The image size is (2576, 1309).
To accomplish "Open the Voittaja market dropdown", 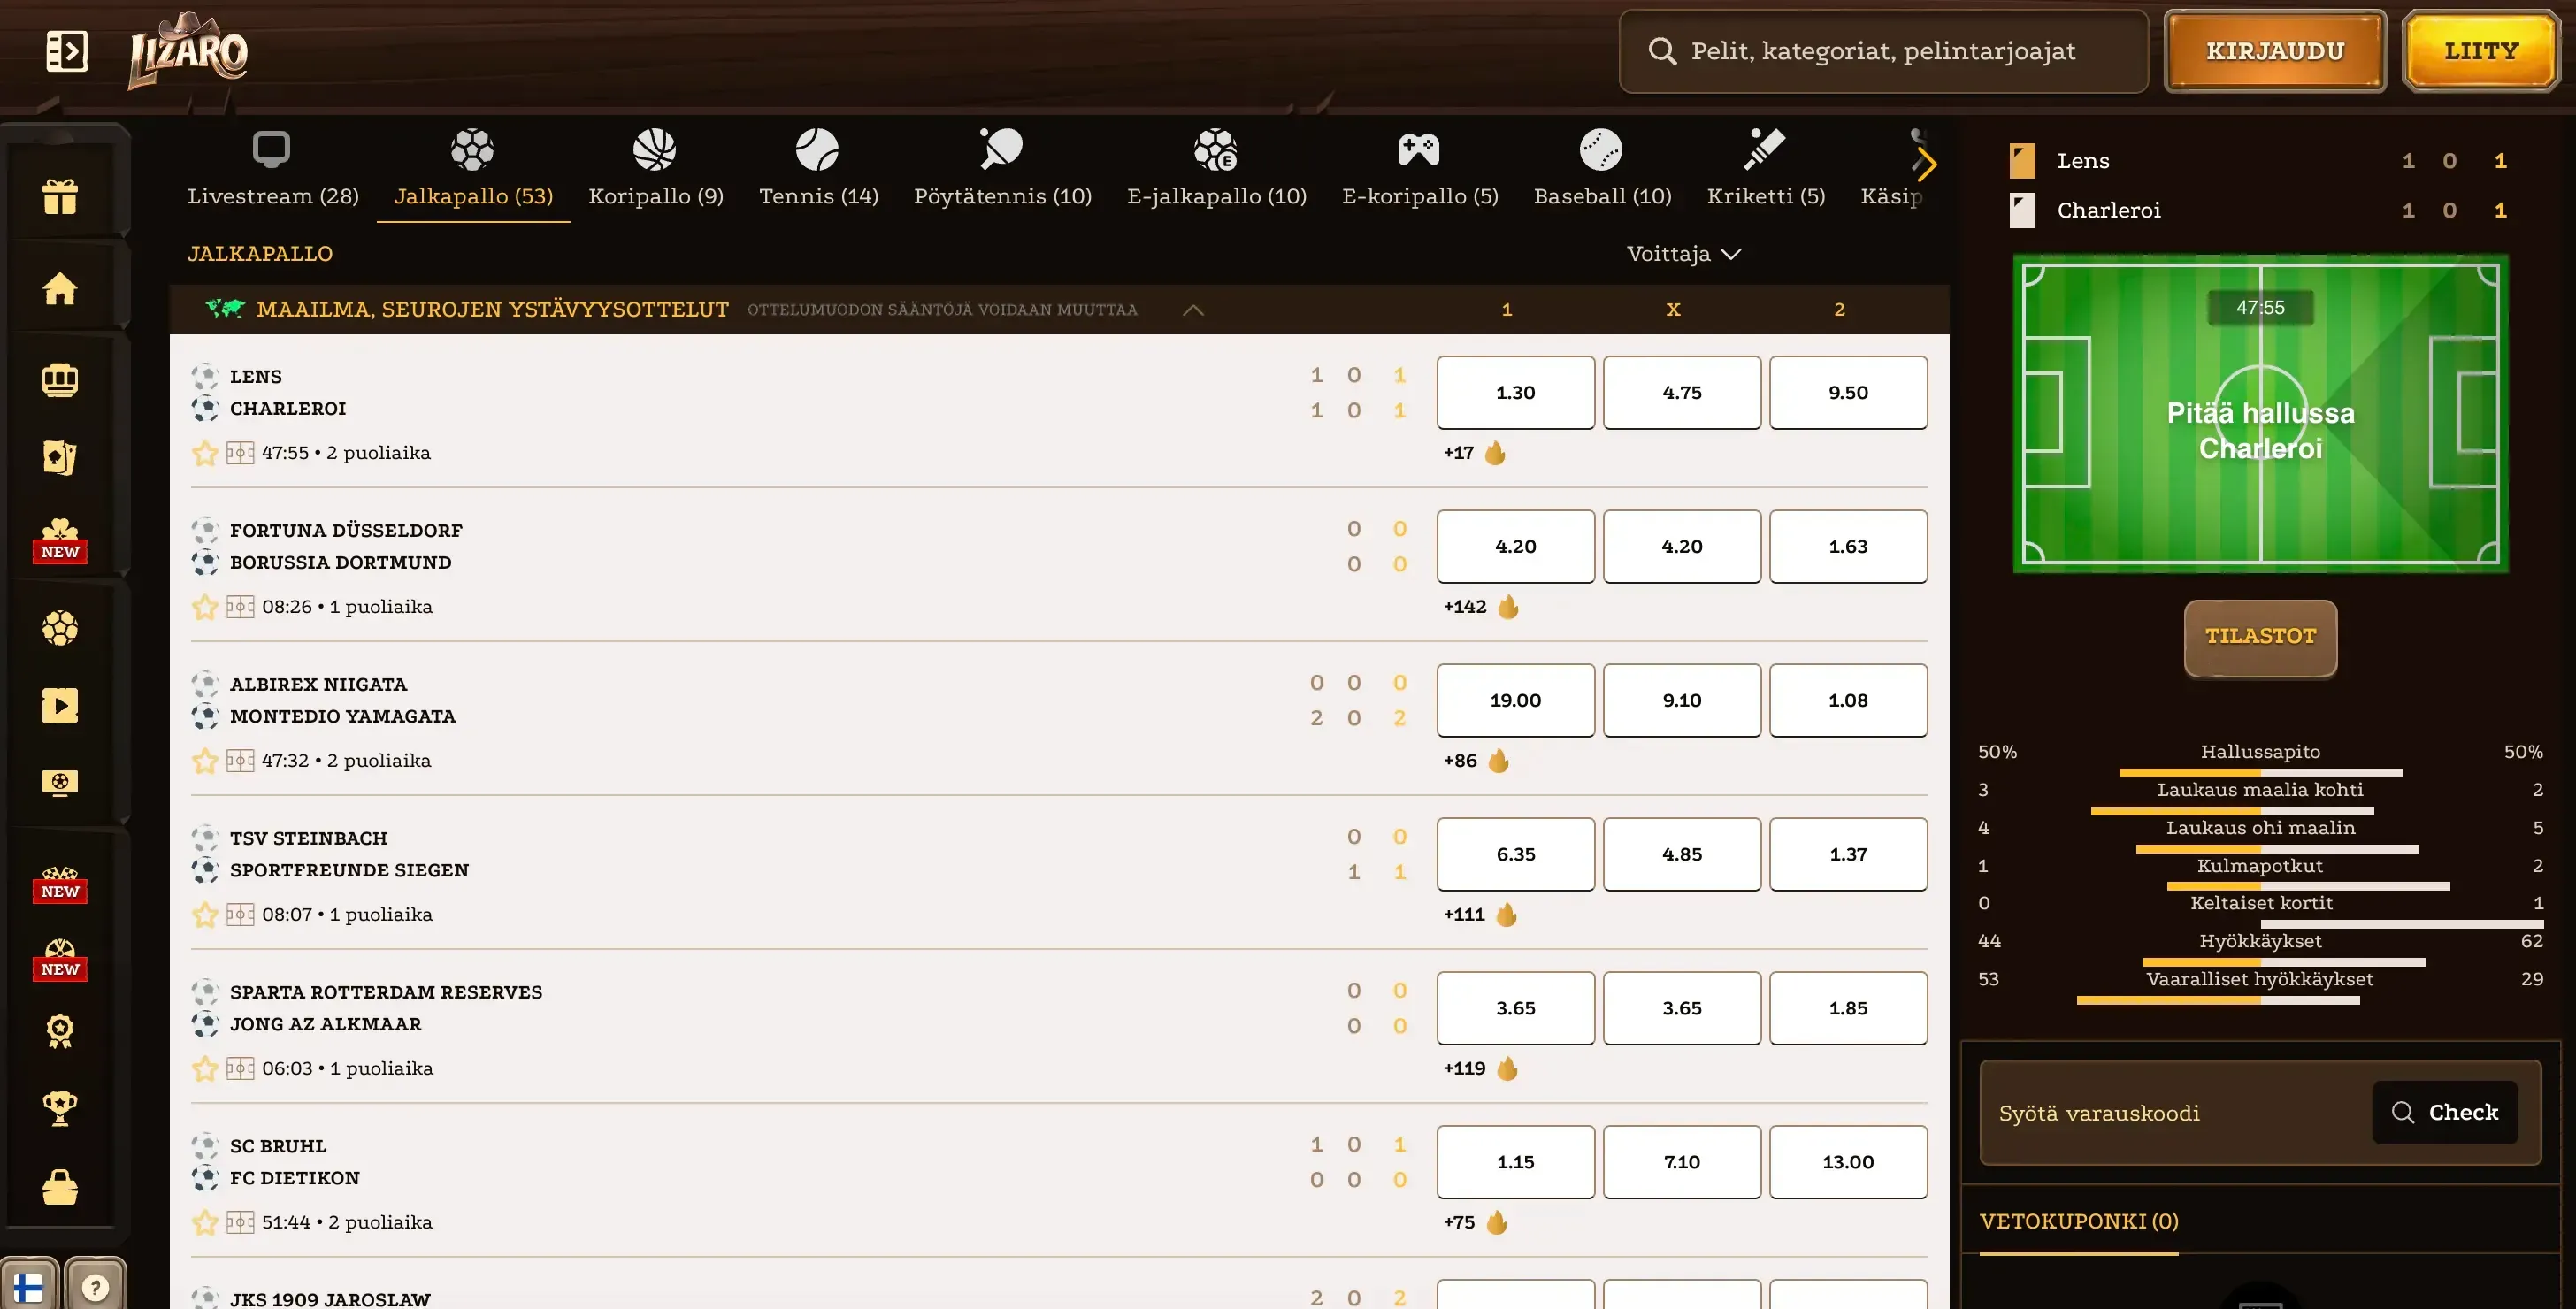I will 1684,254.
